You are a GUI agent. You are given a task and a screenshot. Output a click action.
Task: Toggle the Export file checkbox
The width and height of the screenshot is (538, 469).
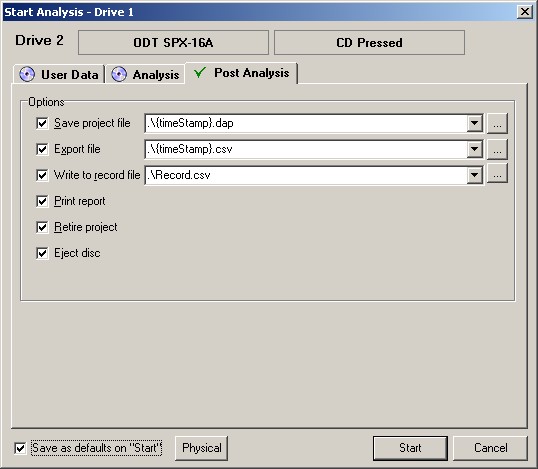click(x=42, y=149)
